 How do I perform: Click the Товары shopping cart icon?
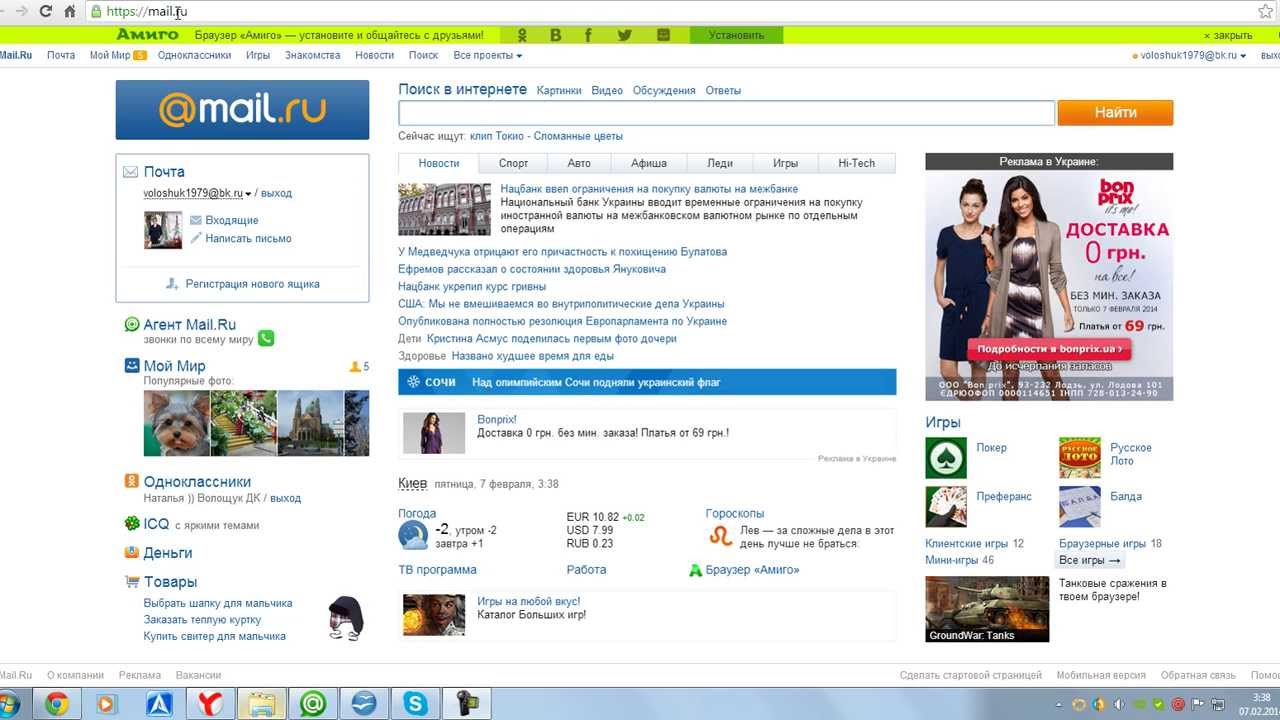click(131, 581)
